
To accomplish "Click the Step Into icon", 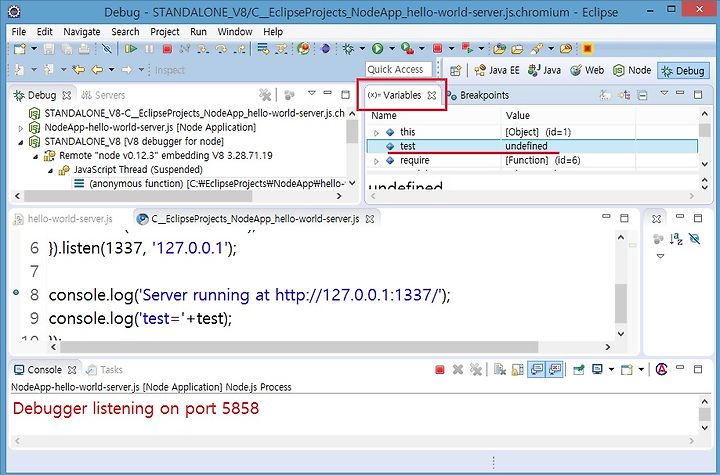I will 203,49.
